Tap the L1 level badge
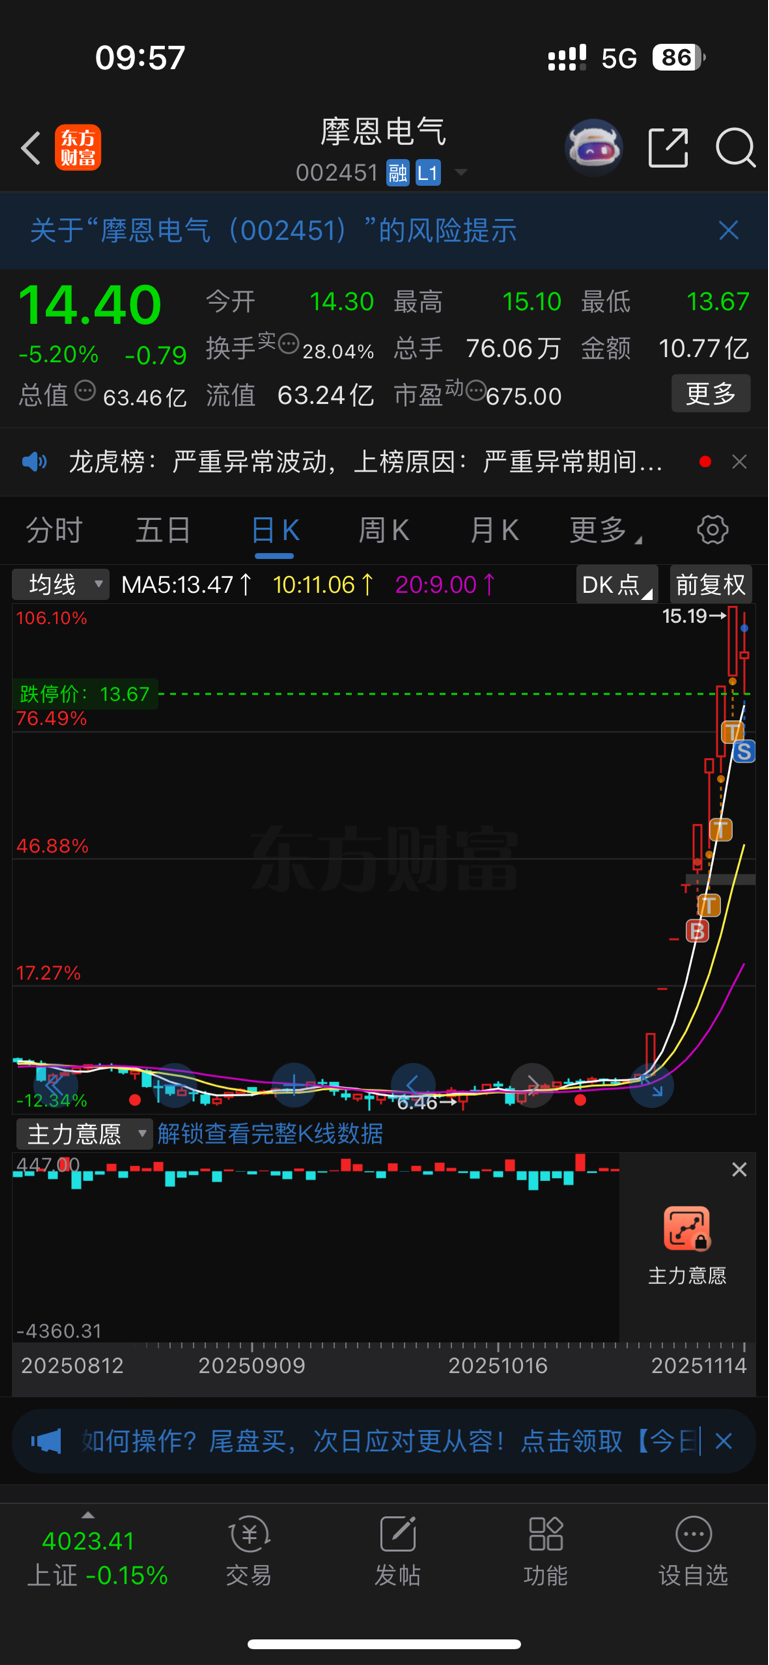The height and width of the screenshot is (1665, 769). [428, 173]
